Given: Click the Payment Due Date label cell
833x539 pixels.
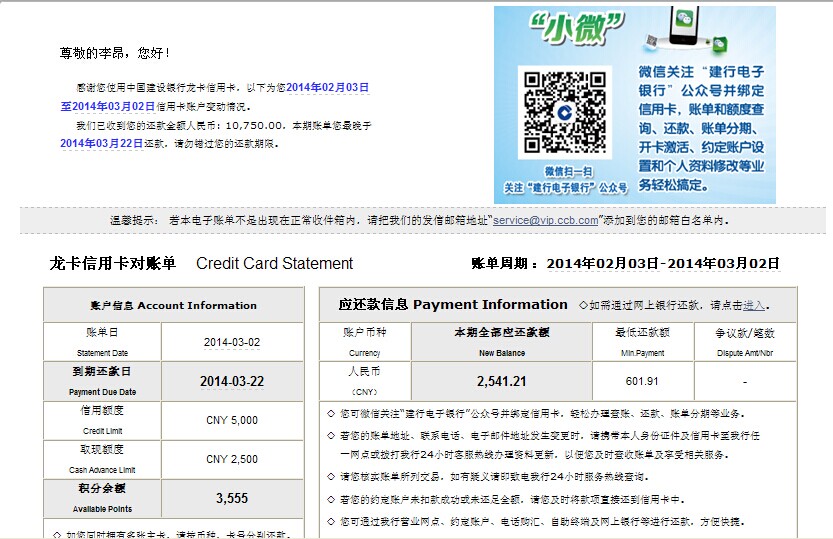Looking at the screenshot, I should point(103,381).
